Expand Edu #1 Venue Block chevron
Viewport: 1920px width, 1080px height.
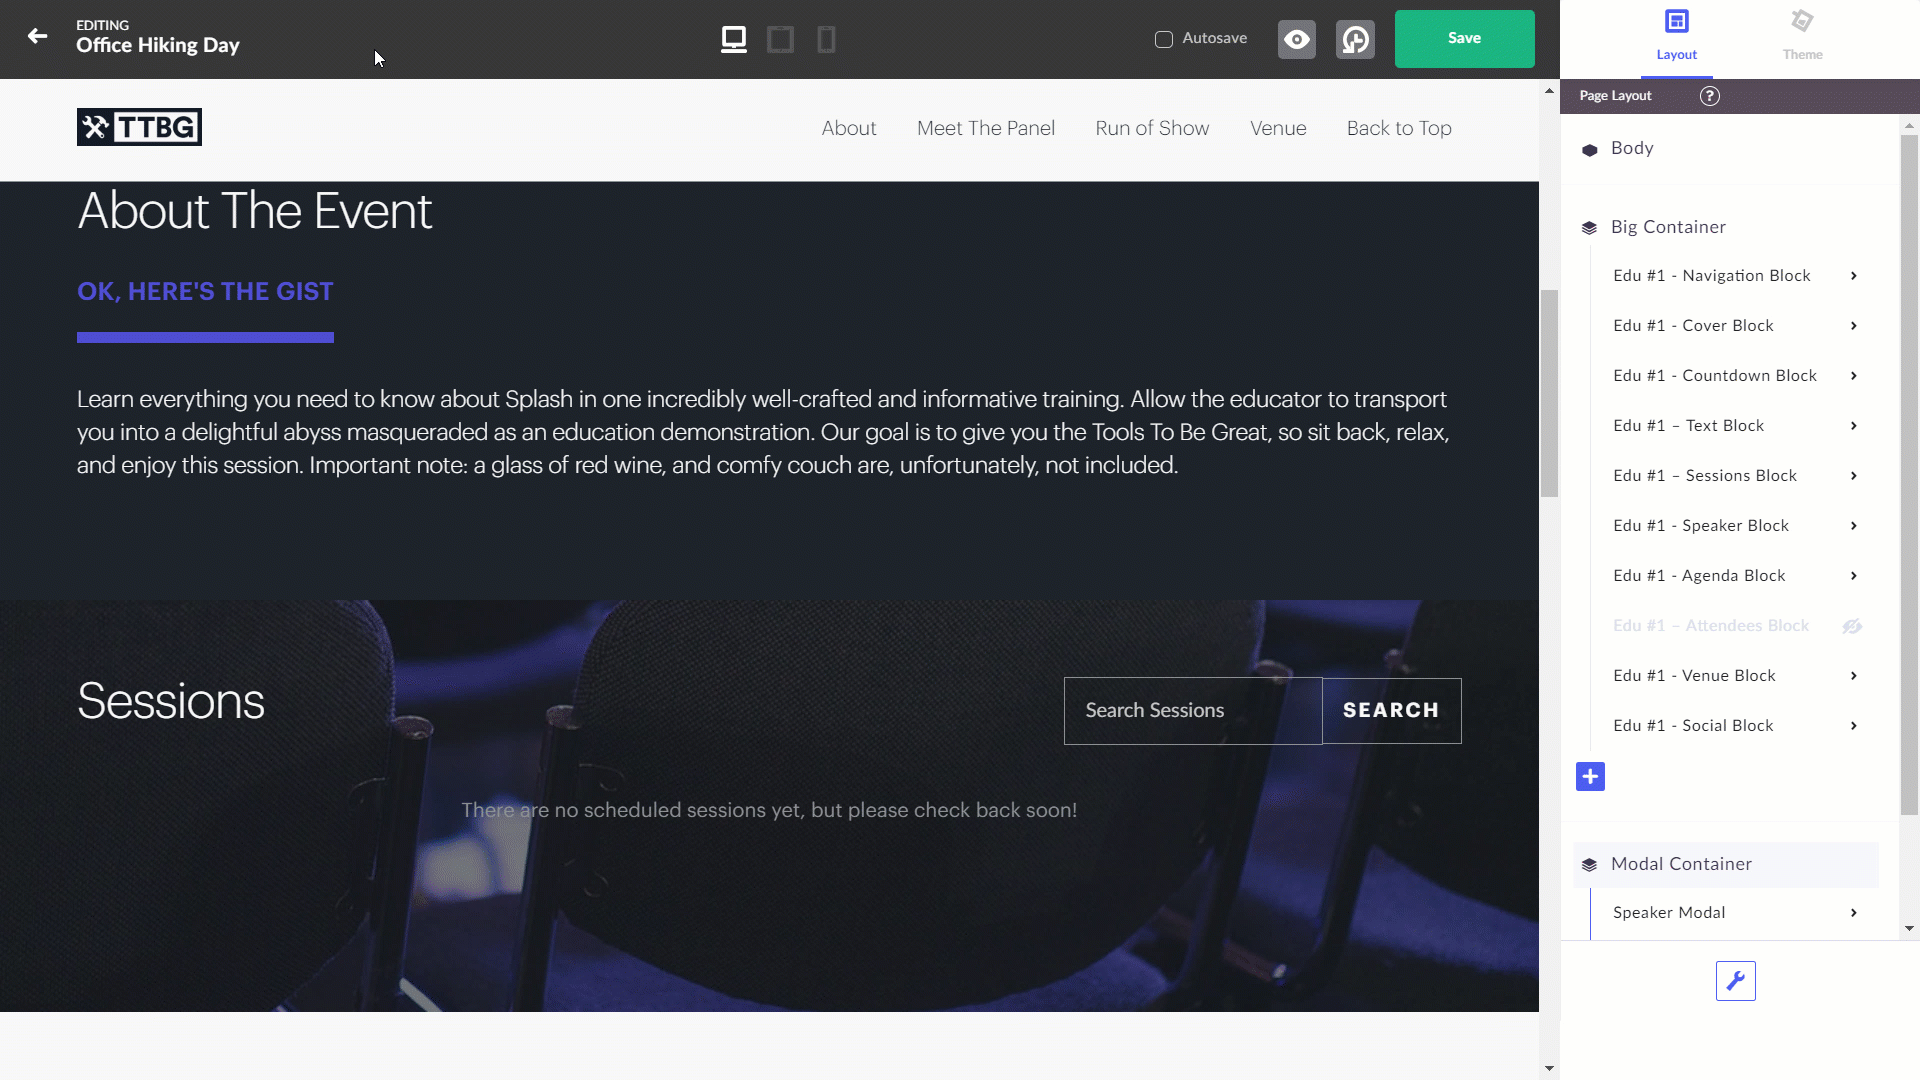tap(1853, 676)
